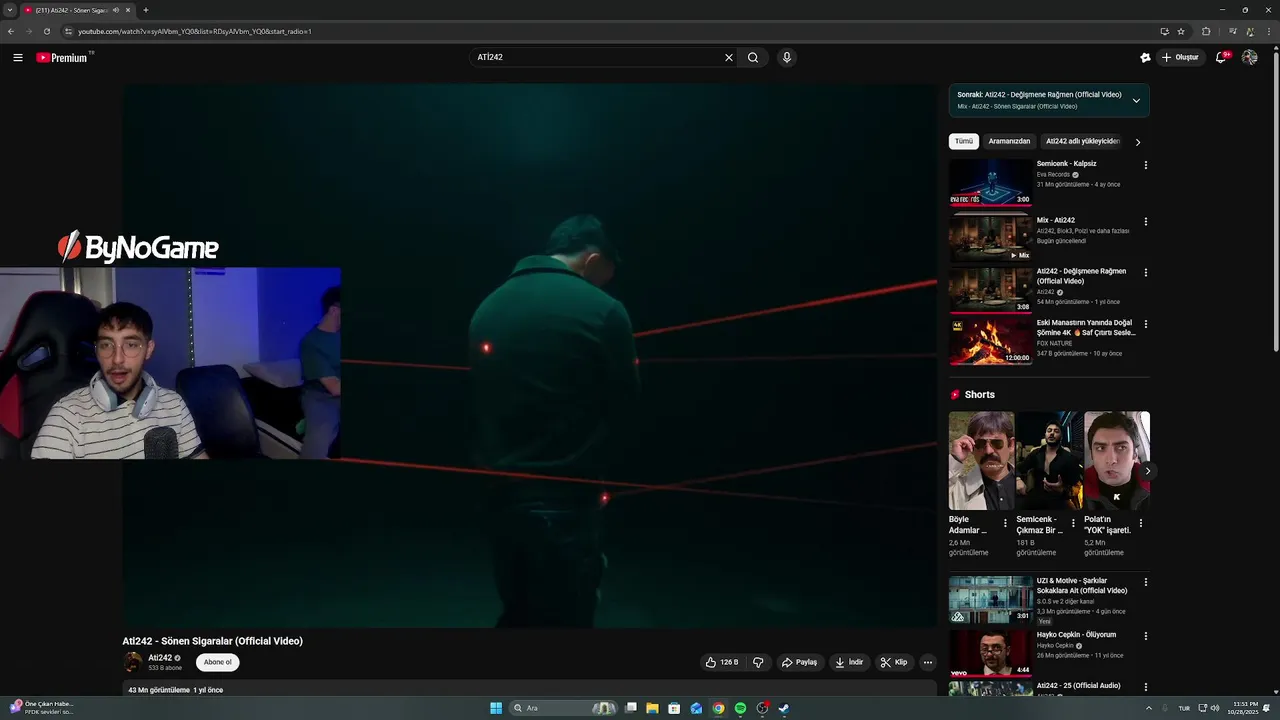Viewport: 1280px width, 720px height.
Task: Open options for Değişmene Rağmen video
Action: [1146, 272]
